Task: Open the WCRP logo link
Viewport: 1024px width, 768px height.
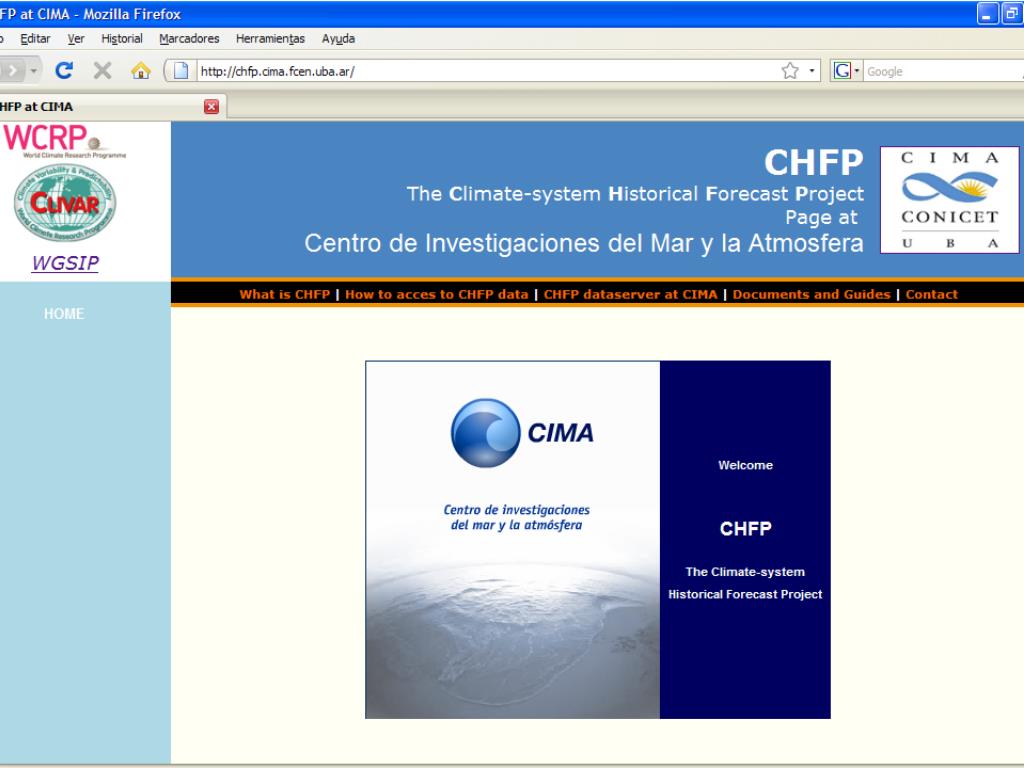Action: click(x=65, y=140)
